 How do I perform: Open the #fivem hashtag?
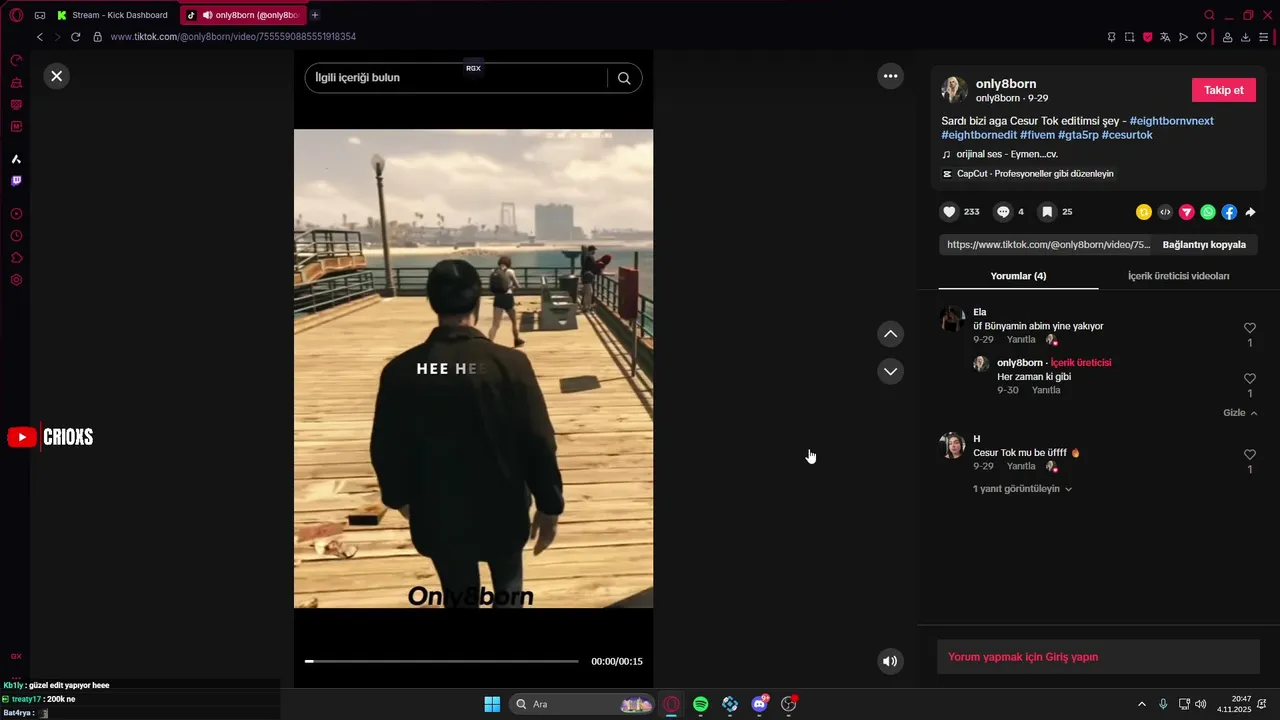coord(1037,135)
